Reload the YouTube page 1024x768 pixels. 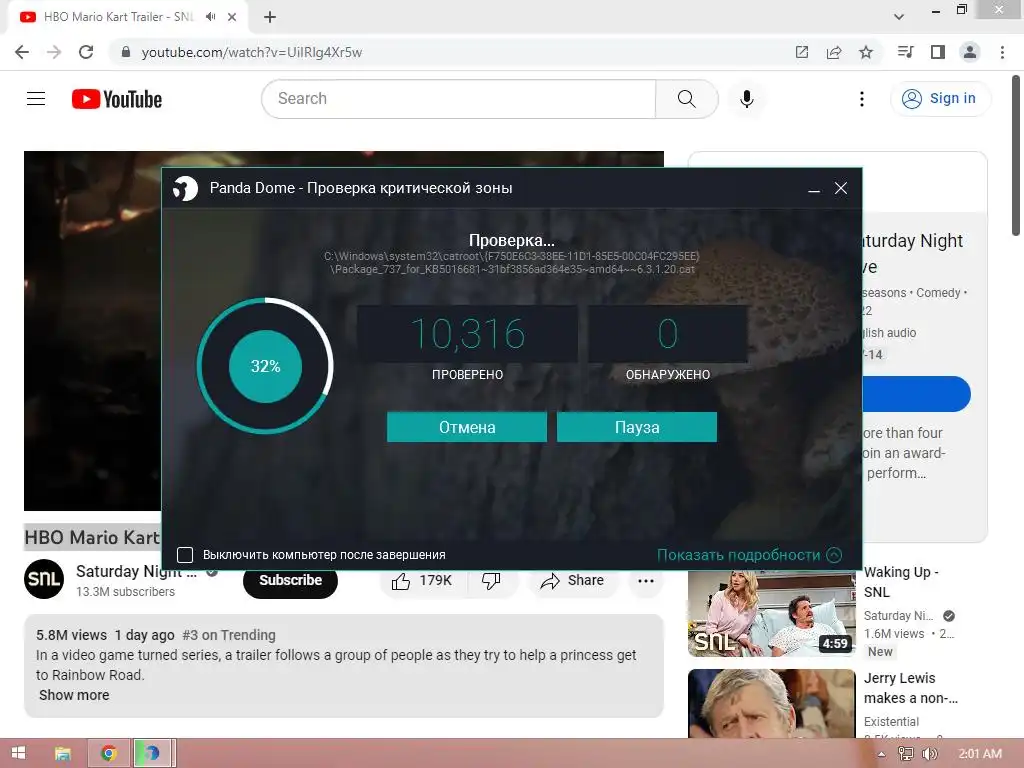[x=86, y=52]
